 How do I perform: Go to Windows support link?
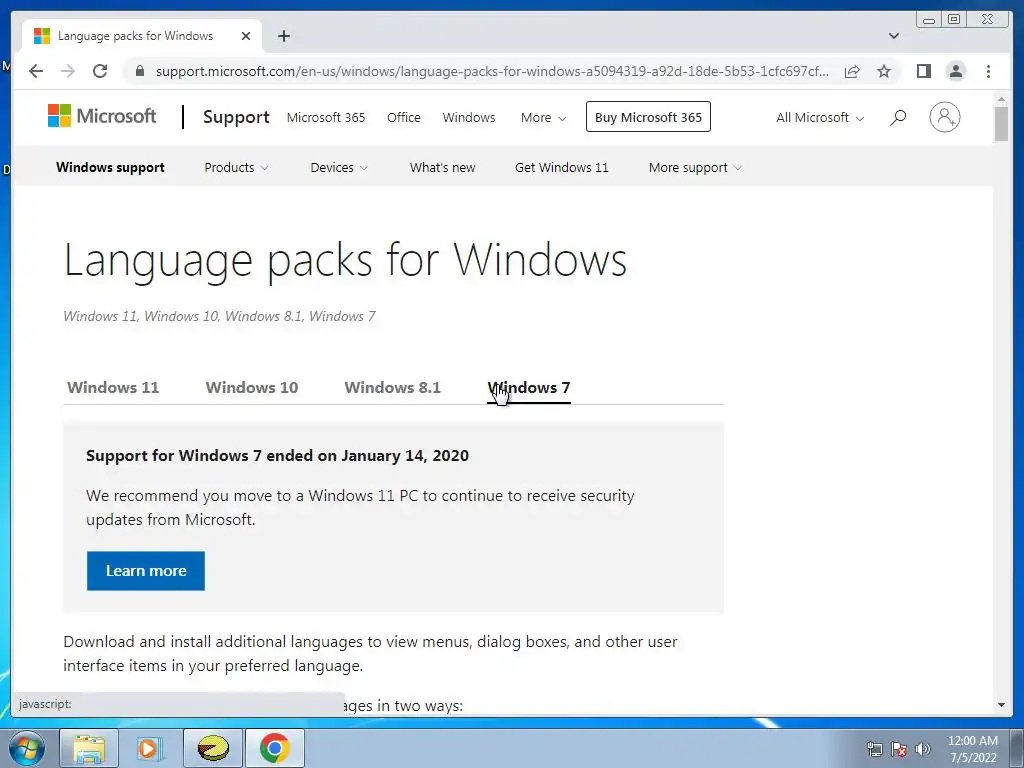coord(110,167)
